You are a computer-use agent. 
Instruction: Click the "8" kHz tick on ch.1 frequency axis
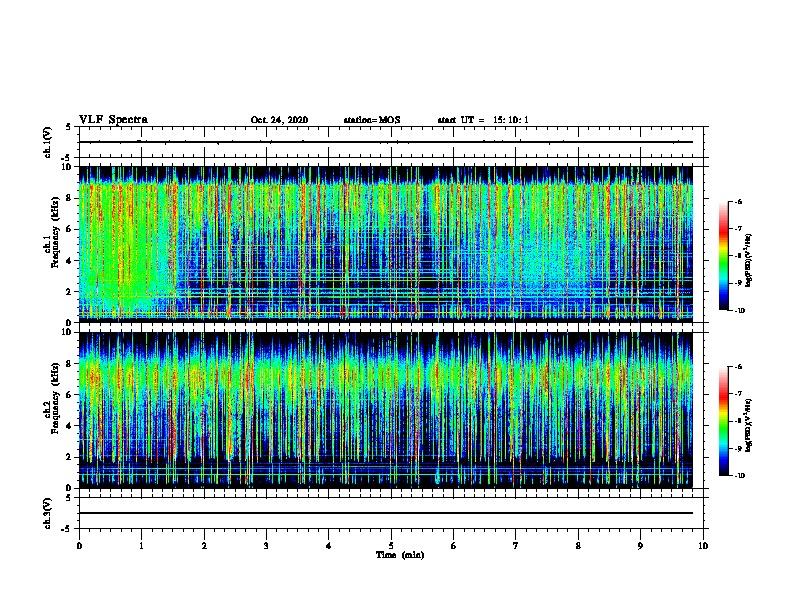click(69, 198)
